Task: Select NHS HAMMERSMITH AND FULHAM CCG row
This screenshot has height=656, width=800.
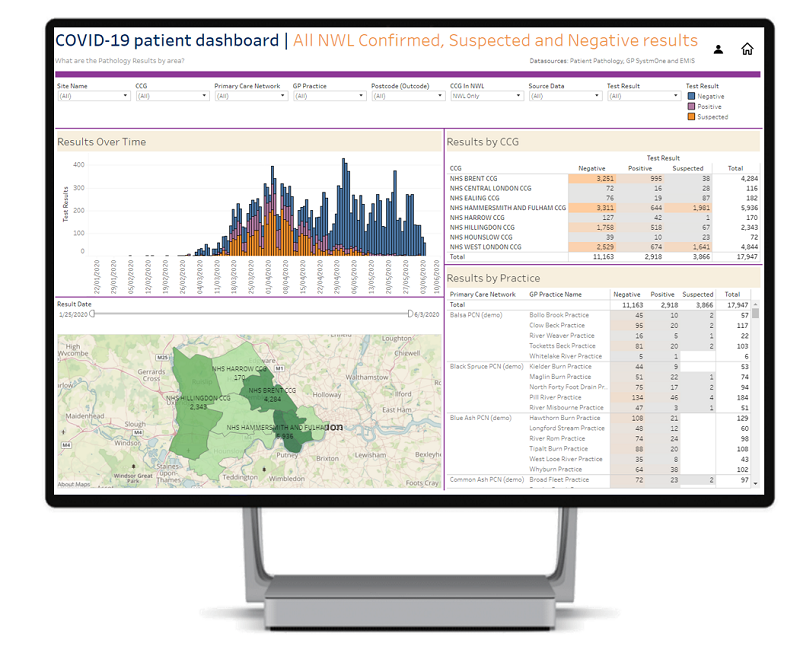Action: click(604, 208)
